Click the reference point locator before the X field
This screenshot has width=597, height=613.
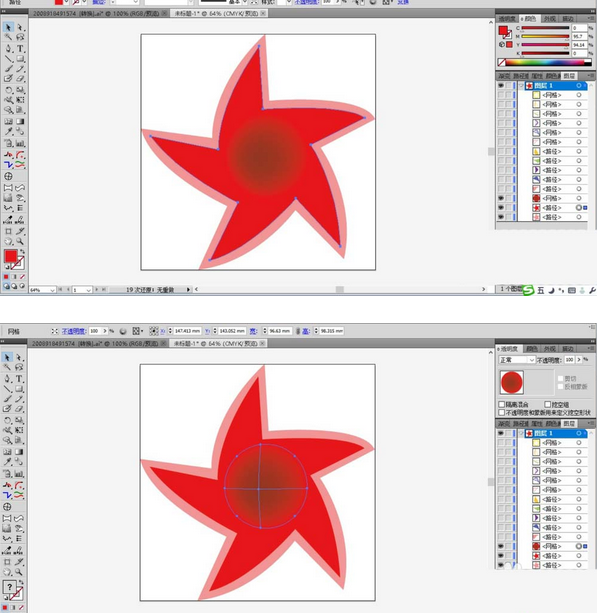tap(153, 331)
